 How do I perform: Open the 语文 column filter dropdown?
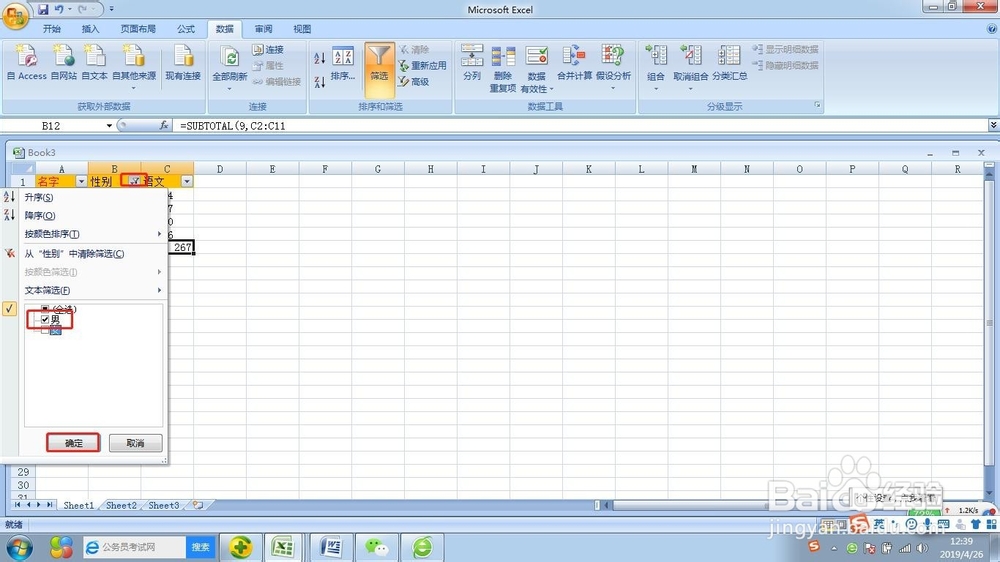[x=187, y=182]
